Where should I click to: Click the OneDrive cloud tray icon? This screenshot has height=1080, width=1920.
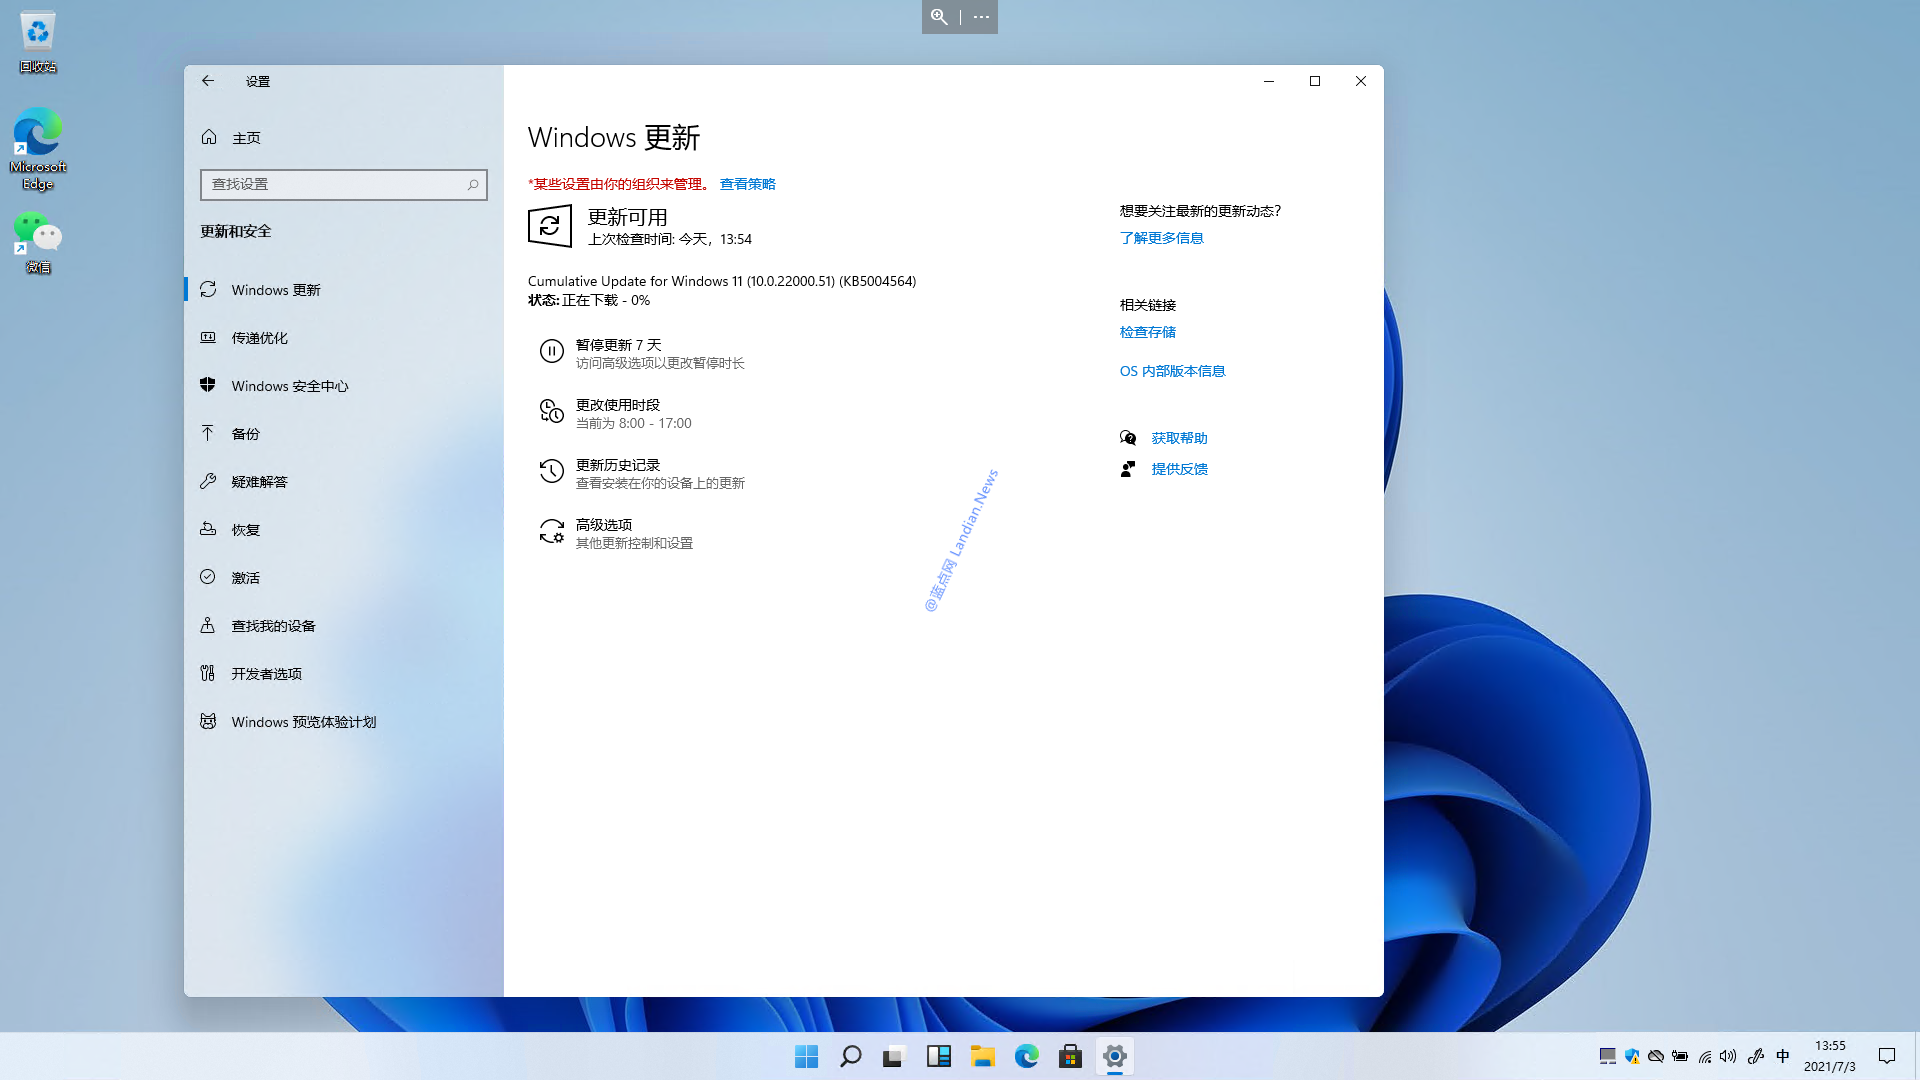click(1656, 1056)
